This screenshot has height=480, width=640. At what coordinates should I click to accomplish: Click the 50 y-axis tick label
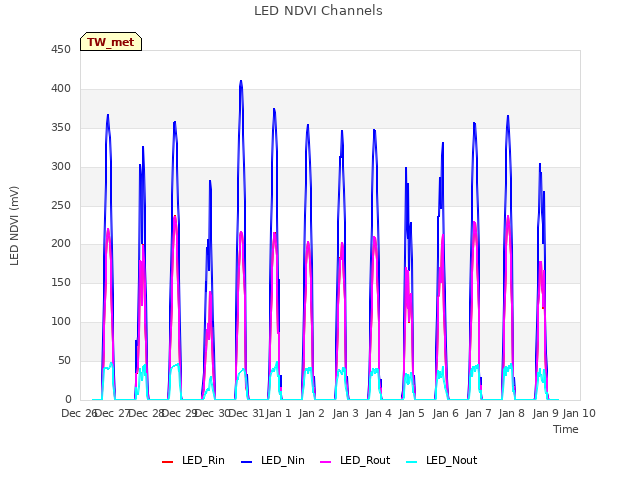click(x=64, y=361)
